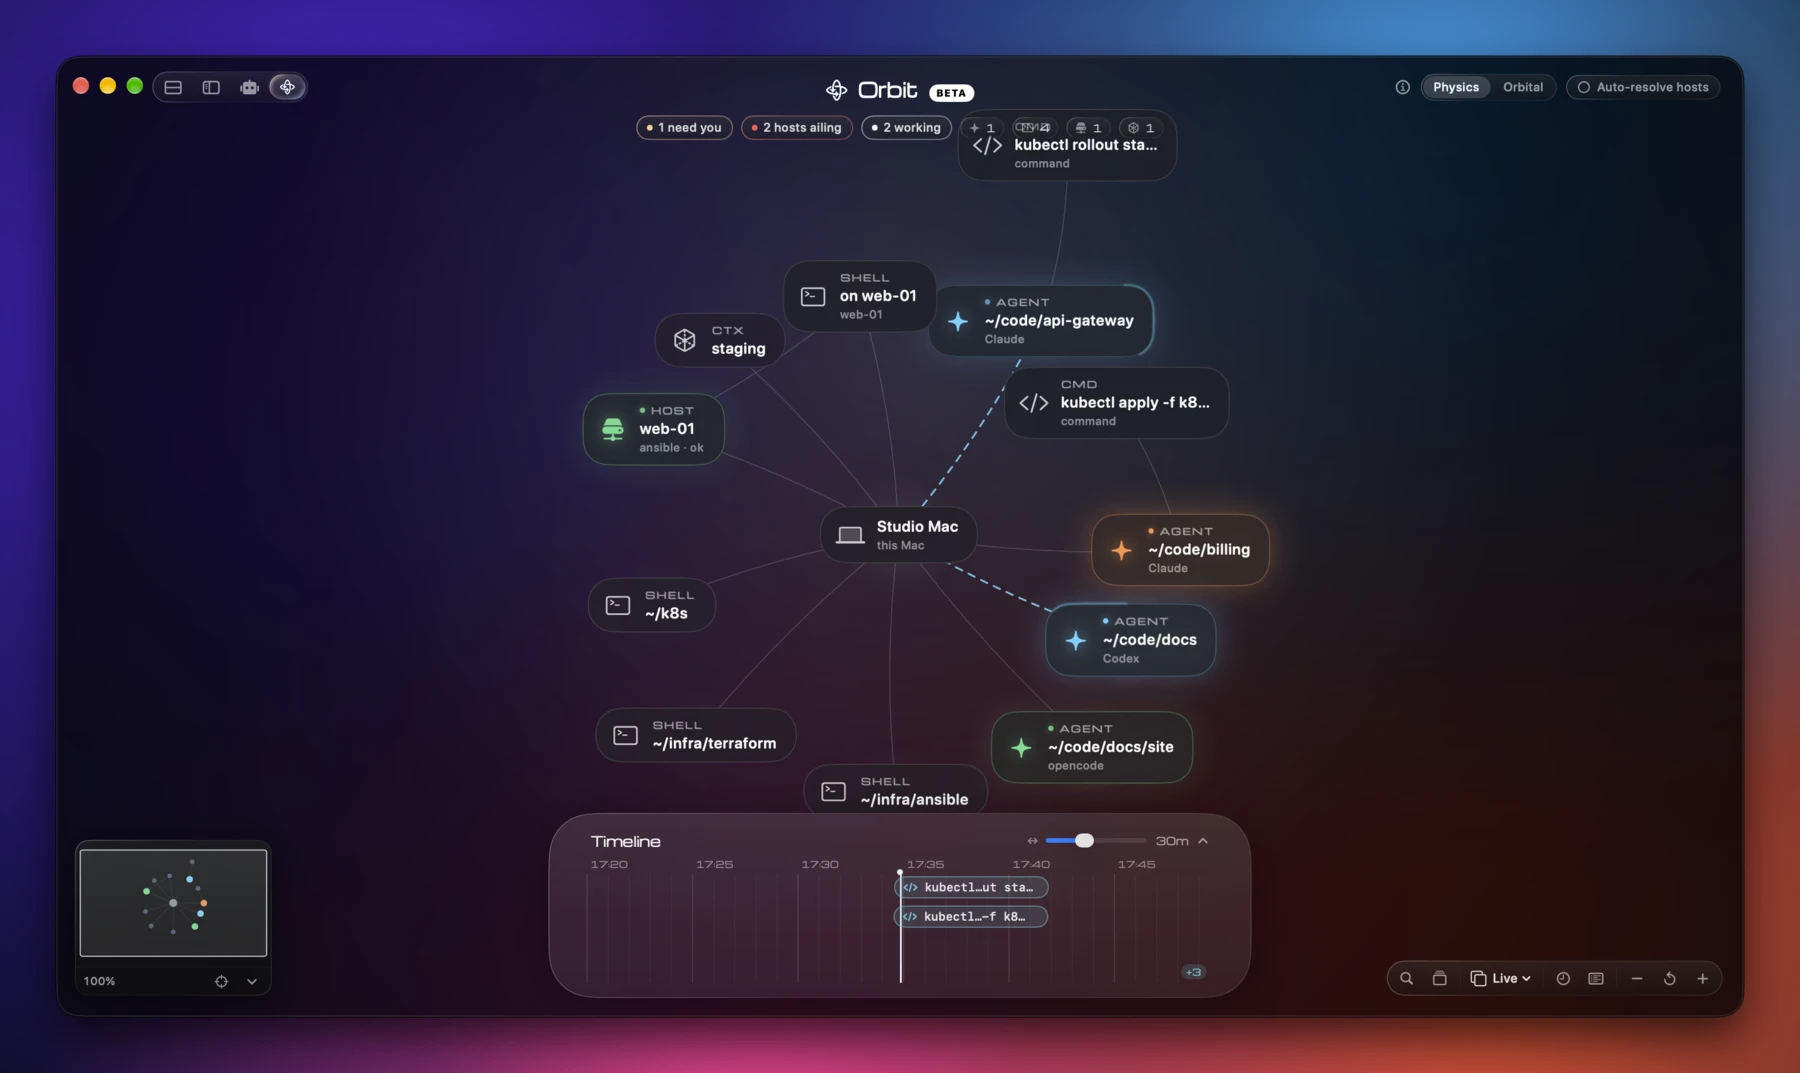
Task: Click the terminal icon of ~/k8s shell
Action: (618, 605)
